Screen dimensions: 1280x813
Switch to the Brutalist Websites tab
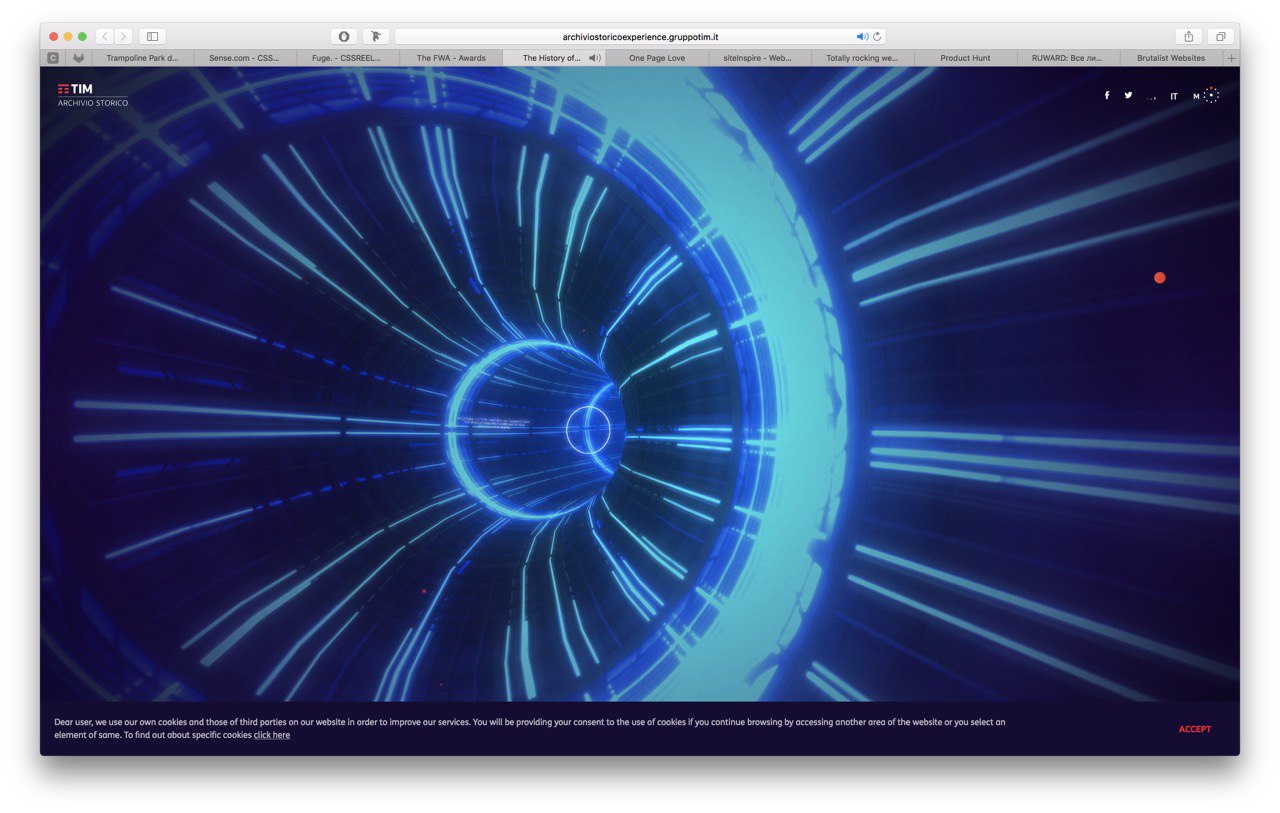coord(1171,58)
